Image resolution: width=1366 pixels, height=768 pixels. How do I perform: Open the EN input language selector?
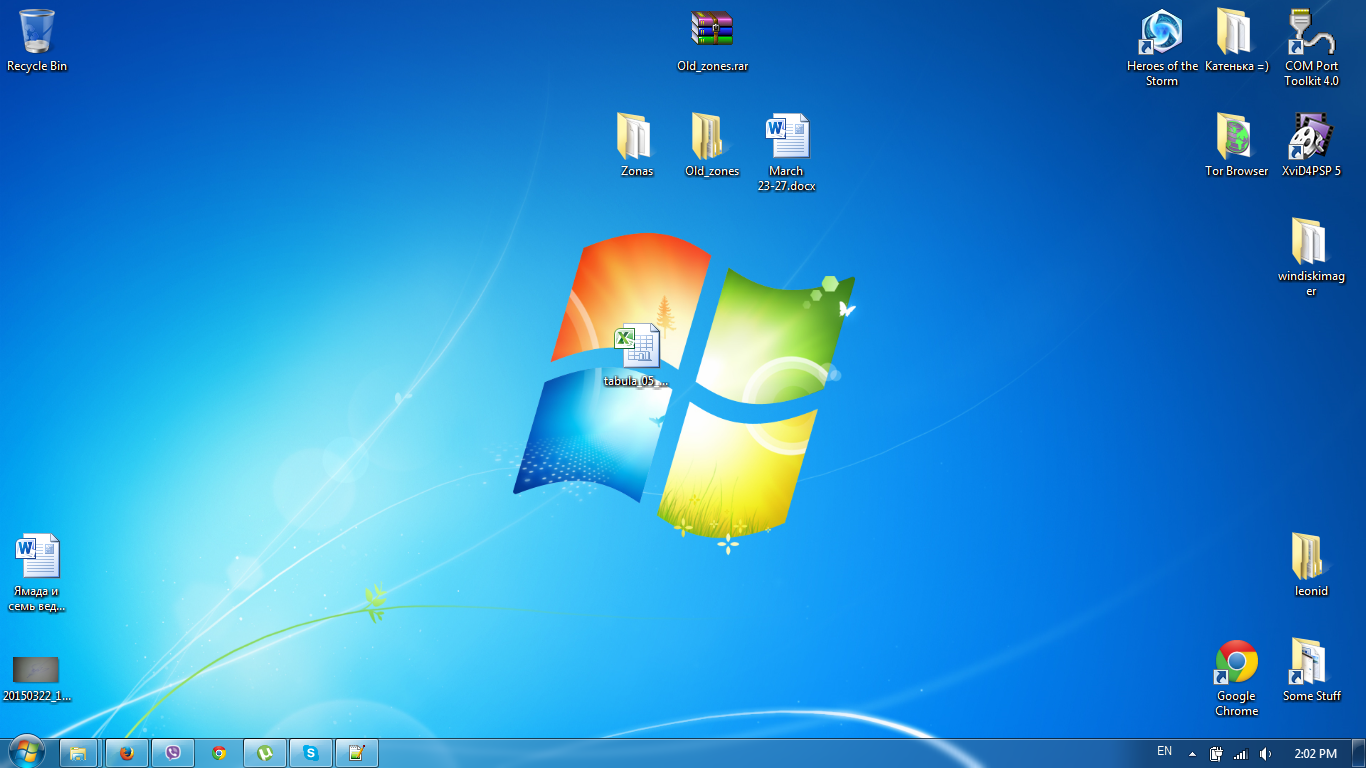pyautogui.click(x=1164, y=752)
